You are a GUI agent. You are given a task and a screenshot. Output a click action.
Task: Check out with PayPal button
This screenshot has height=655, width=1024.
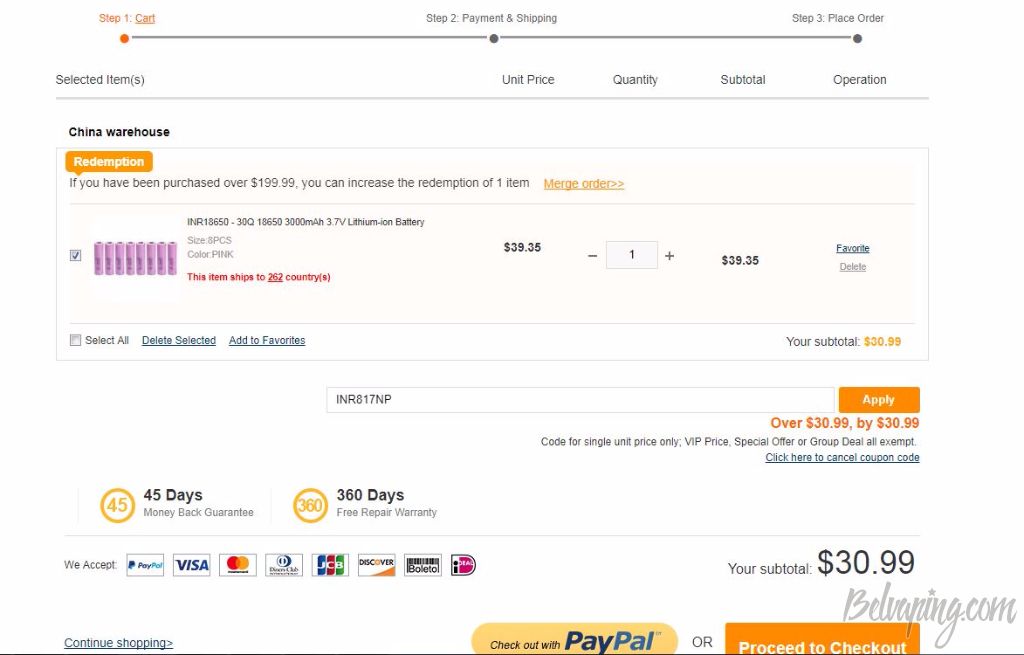click(575, 639)
